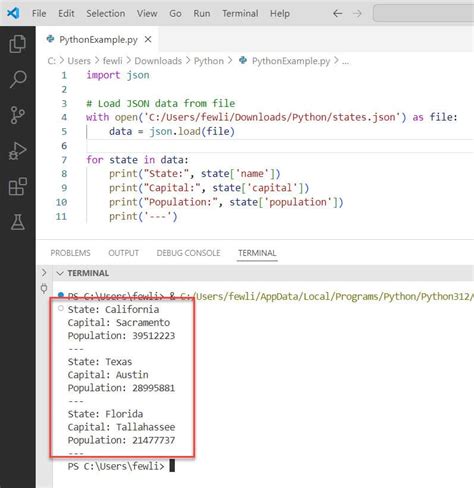474x488 pixels.
Task: Open the File menu
Action: point(39,13)
